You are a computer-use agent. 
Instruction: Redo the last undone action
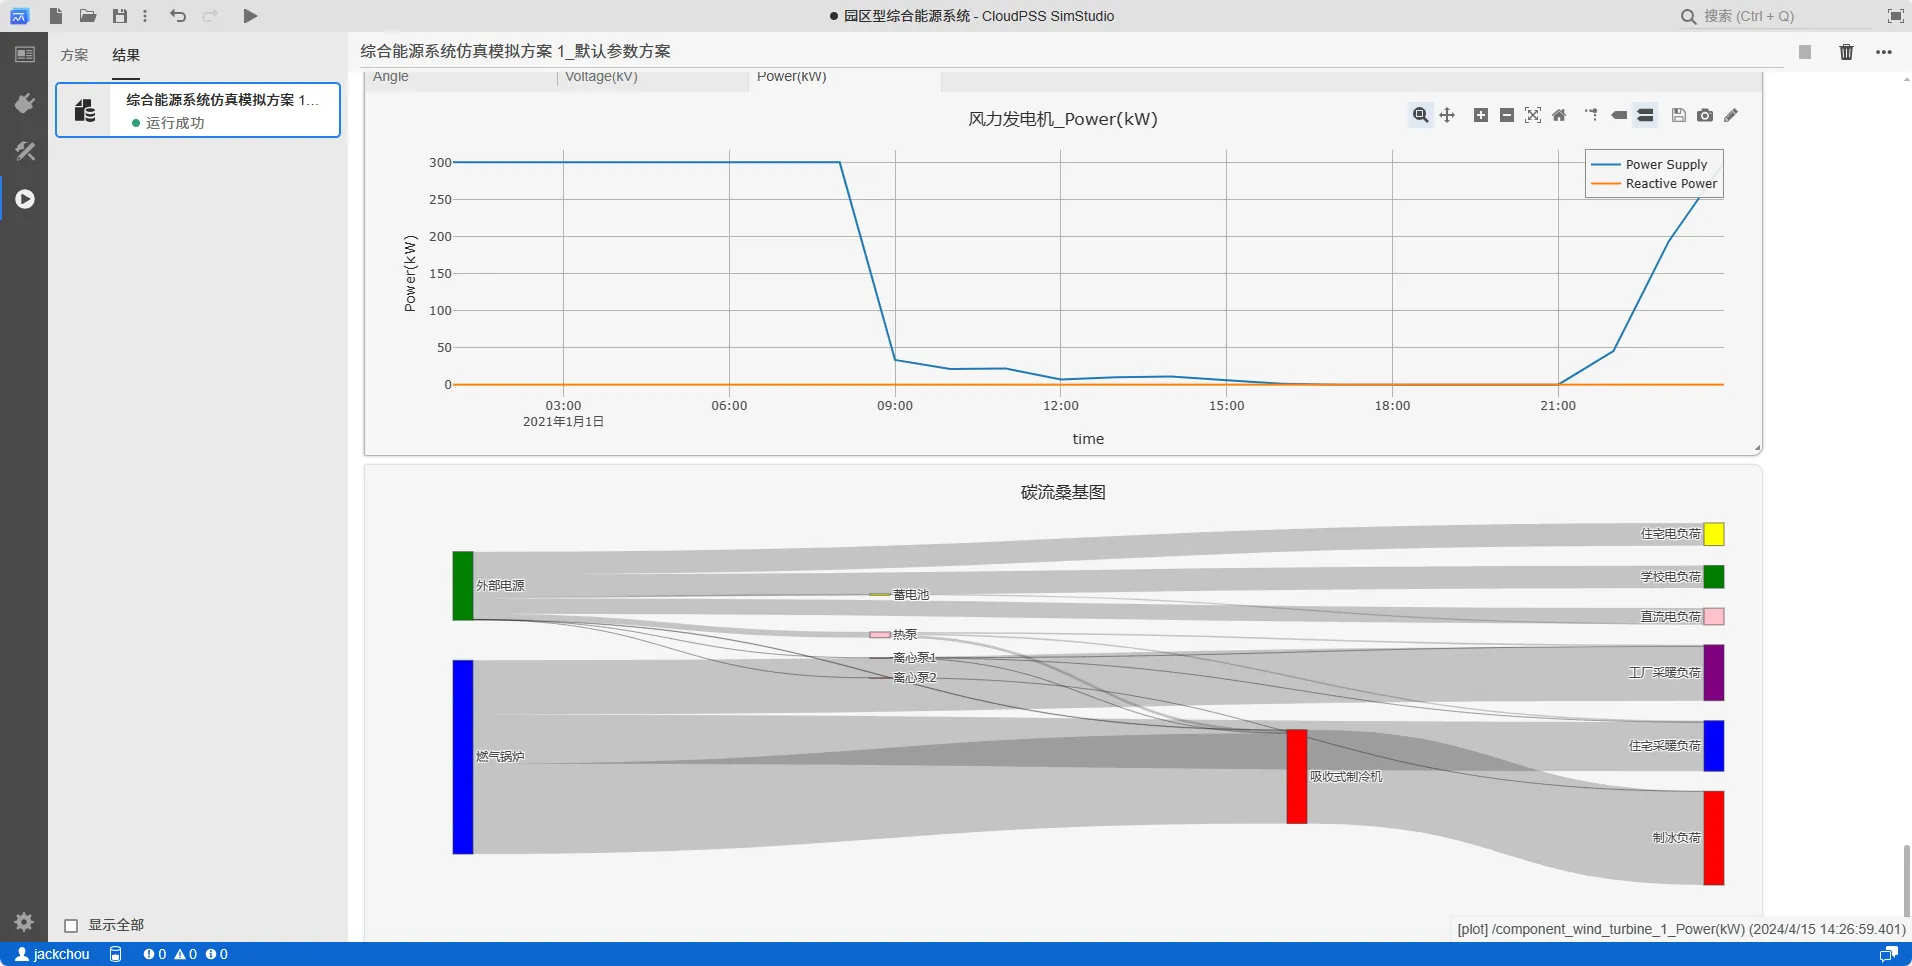click(x=210, y=16)
